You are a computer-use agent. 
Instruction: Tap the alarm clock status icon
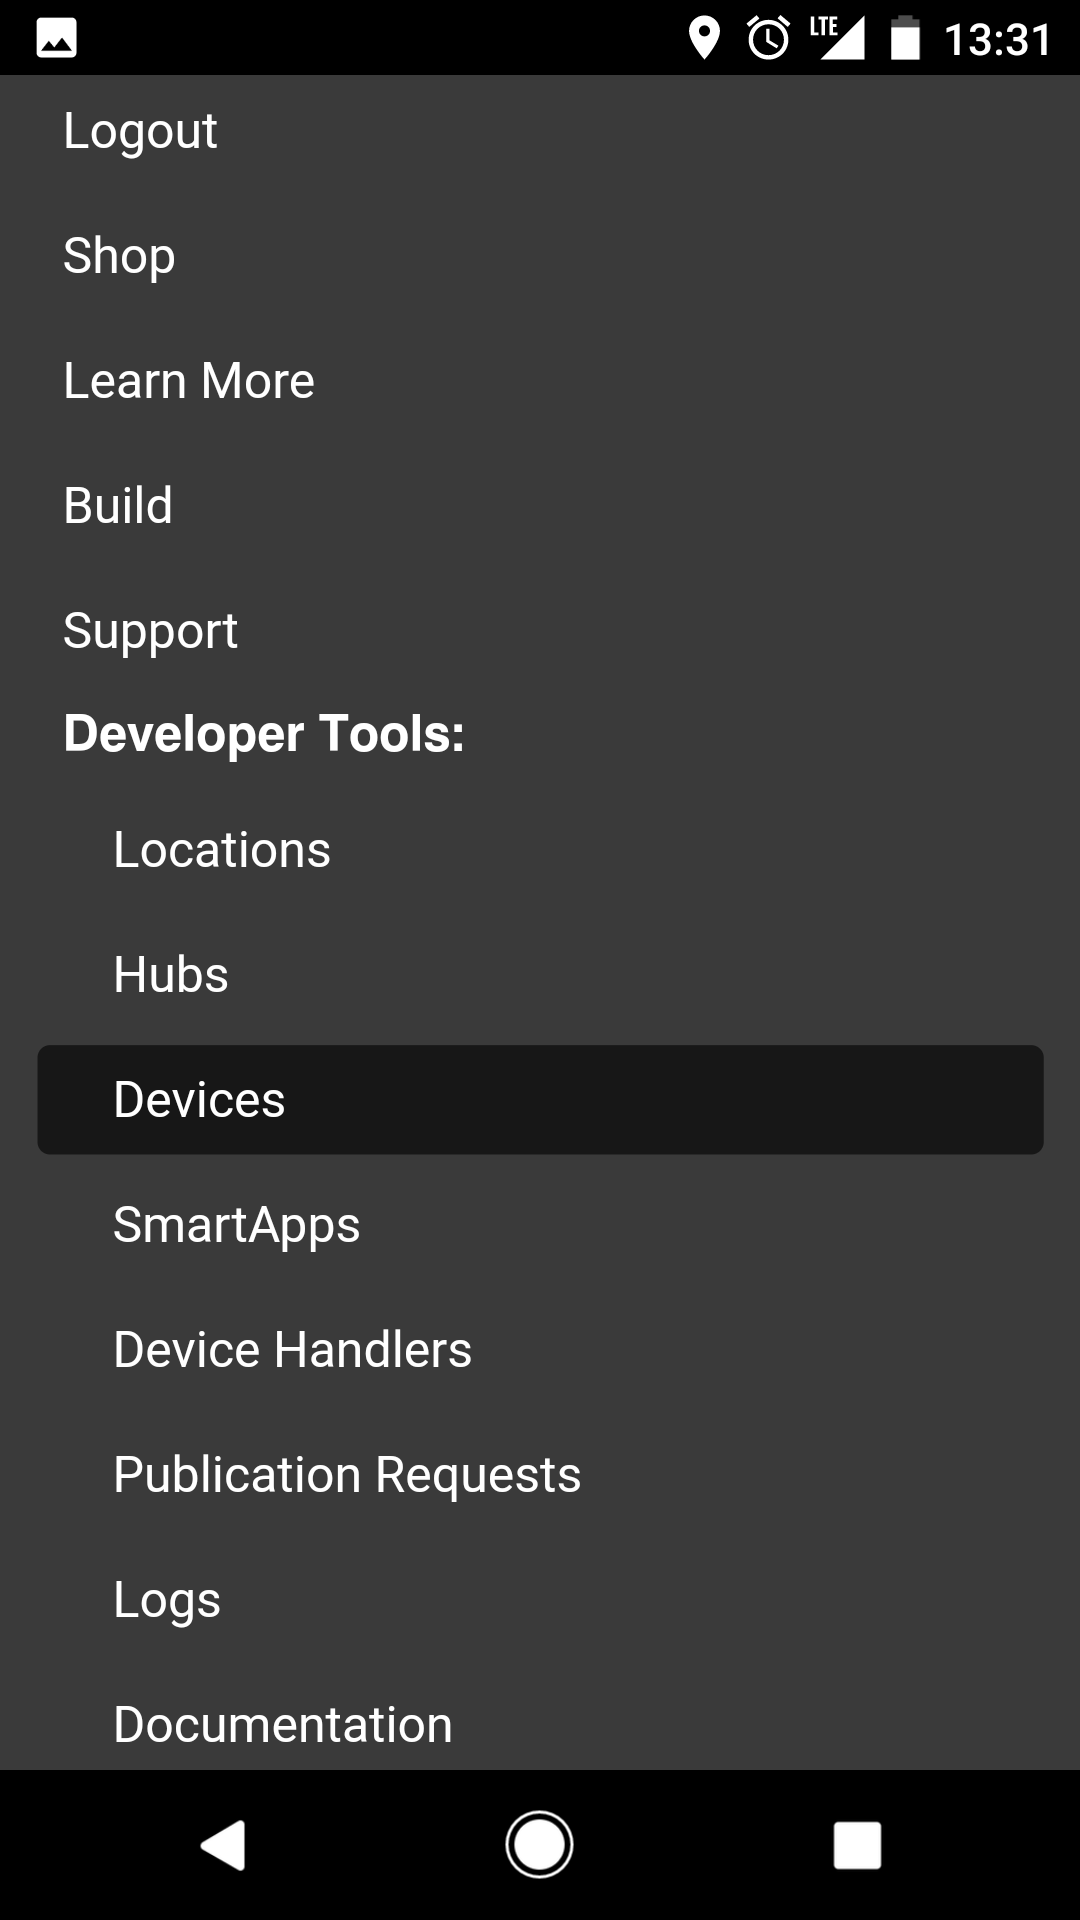pyautogui.click(x=768, y=39)
